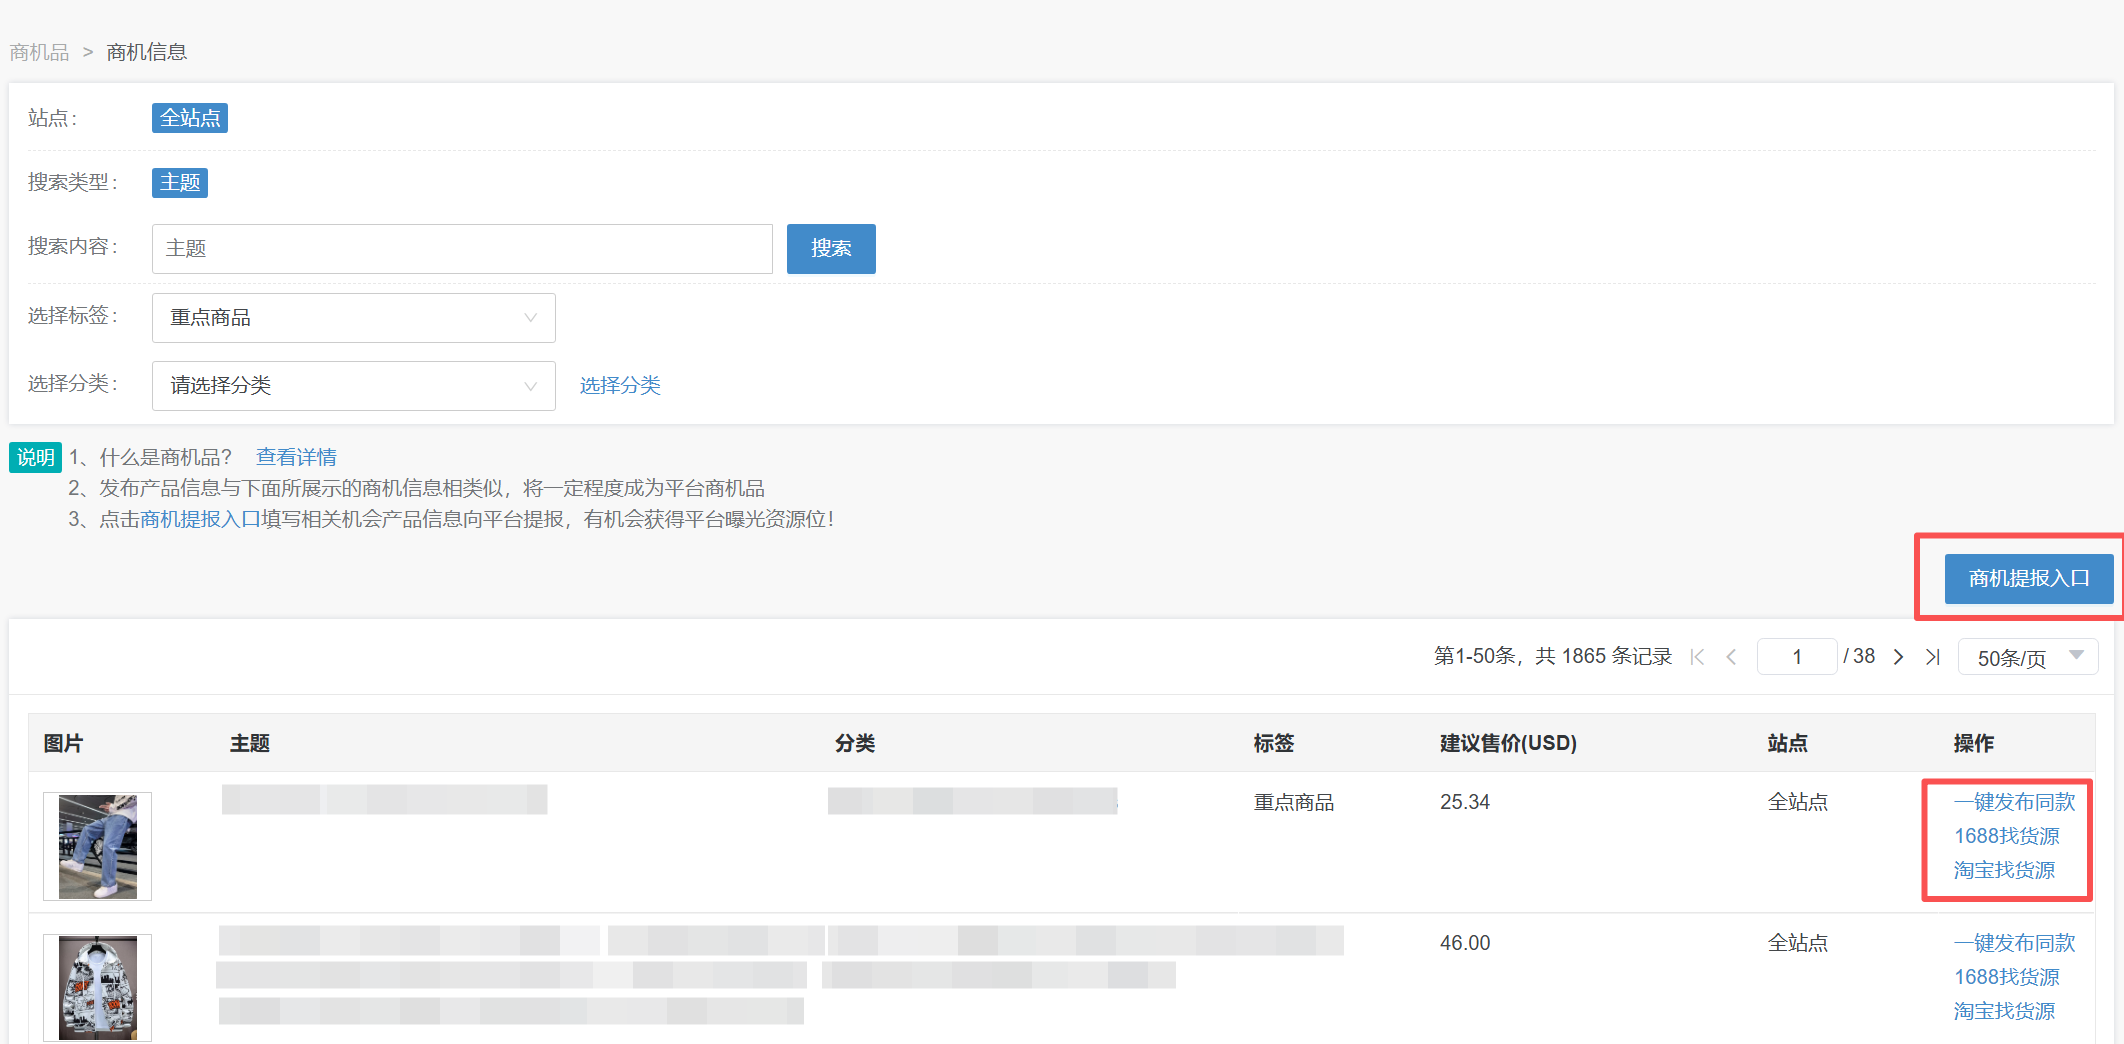Select the 主题 search type tag
This screenshot has width=2124, height=1044.
pos(180,182)
